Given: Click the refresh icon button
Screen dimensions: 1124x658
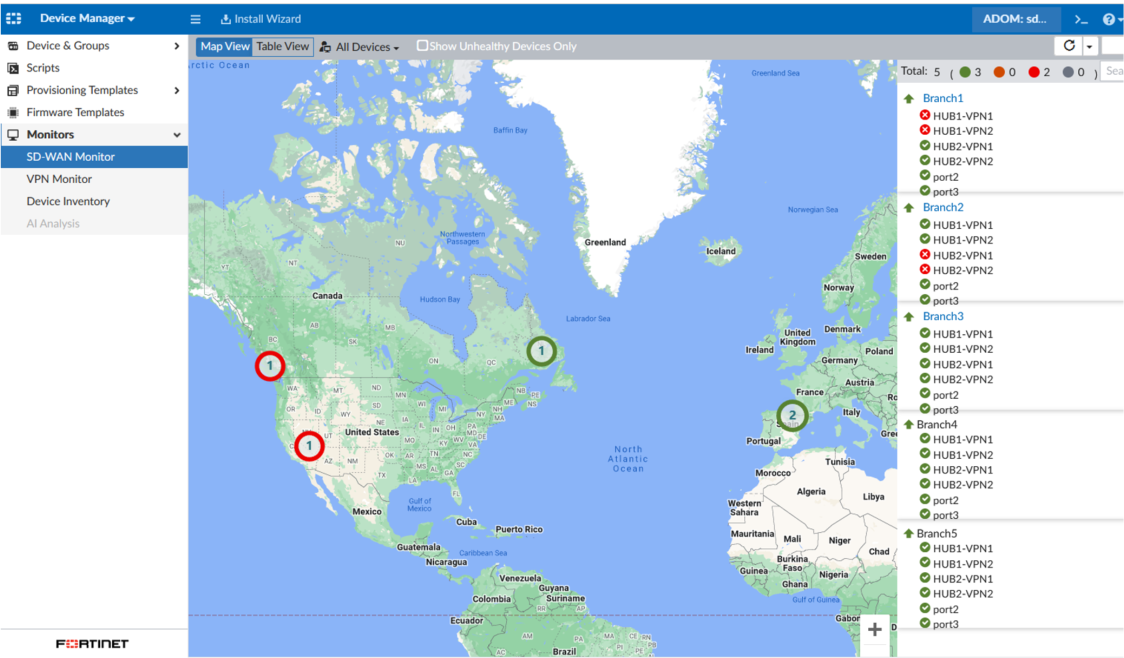Looking at the screenshot, I should point(1069,46).
